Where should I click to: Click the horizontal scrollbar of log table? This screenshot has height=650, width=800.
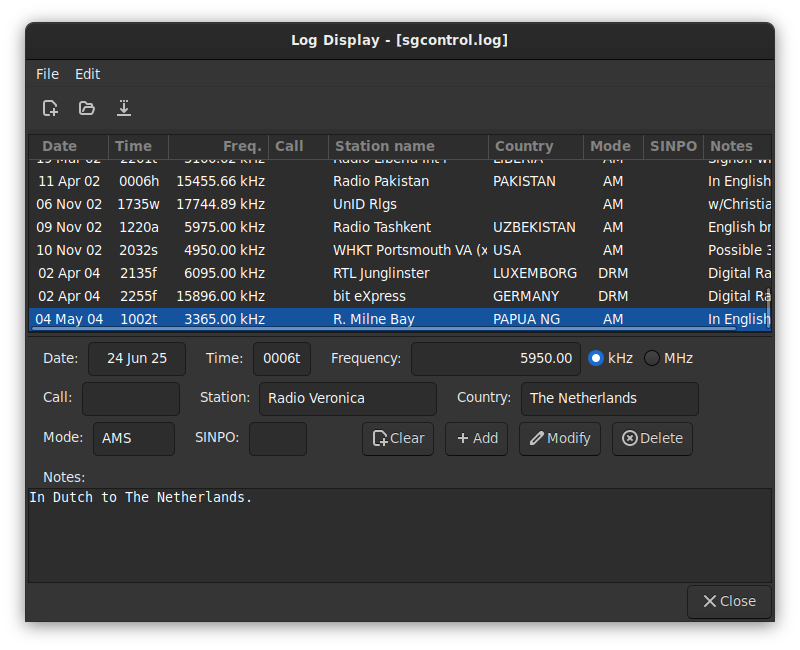(x=384, y=329)
